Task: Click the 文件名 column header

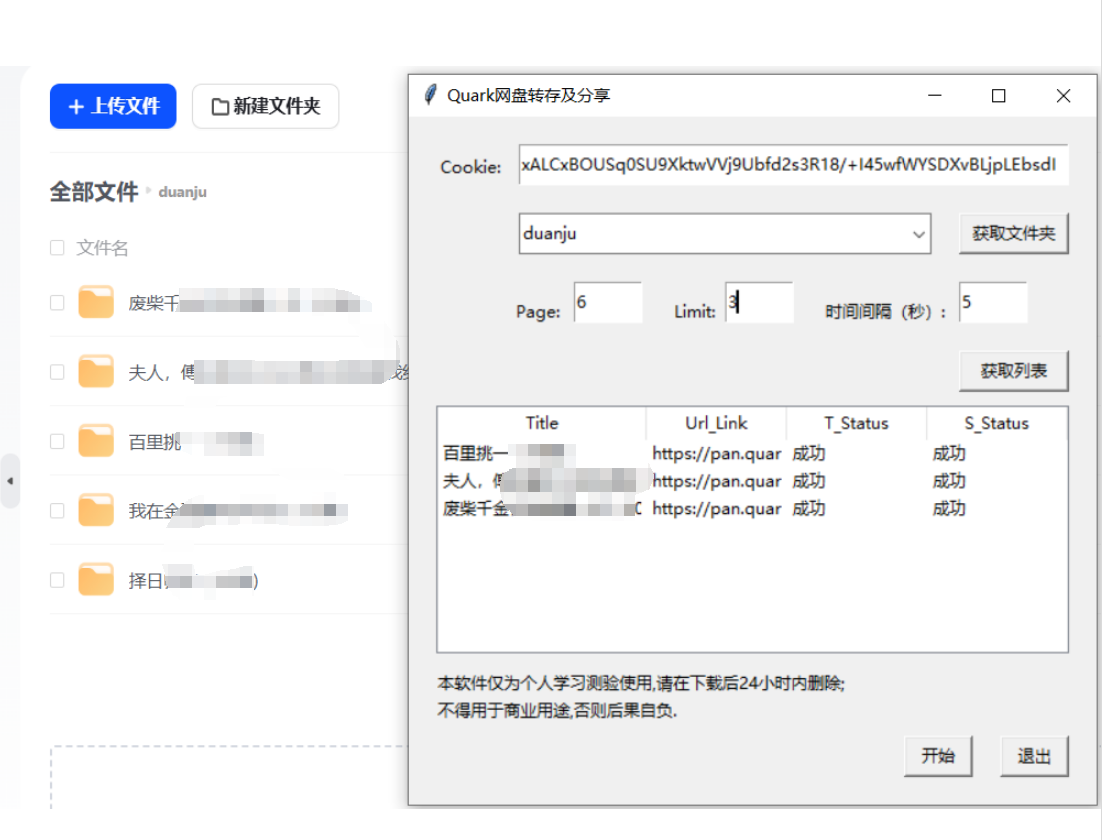Action: tap(102, 247)
